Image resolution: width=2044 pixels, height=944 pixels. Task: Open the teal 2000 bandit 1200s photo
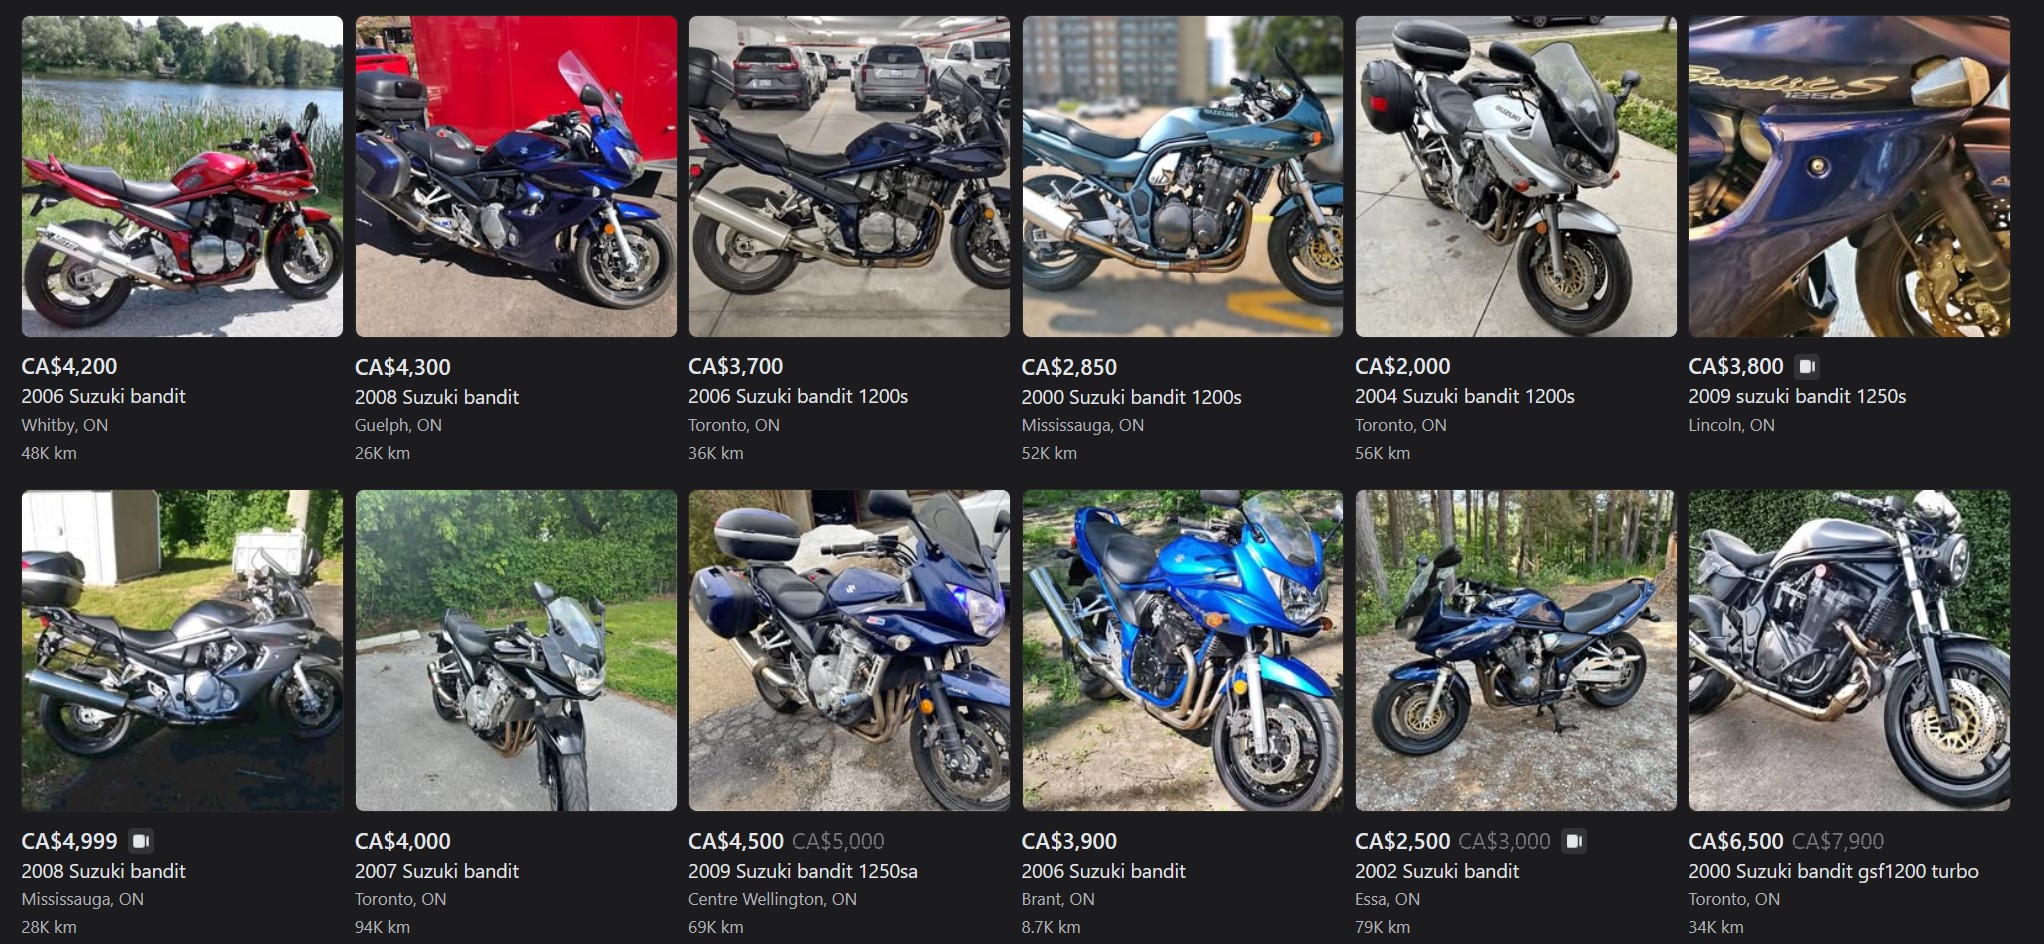click(1182, 176)
